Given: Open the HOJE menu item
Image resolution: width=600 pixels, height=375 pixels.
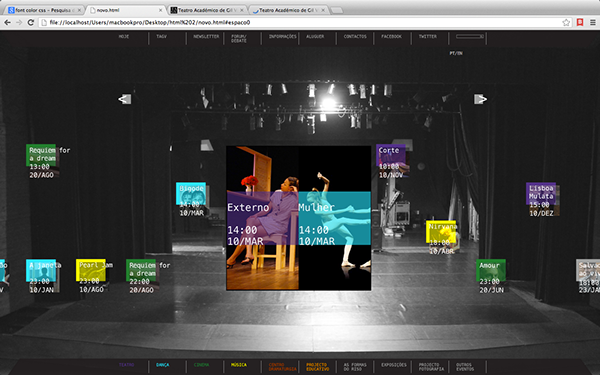Looking at the screenshot, I should point(124,37).
